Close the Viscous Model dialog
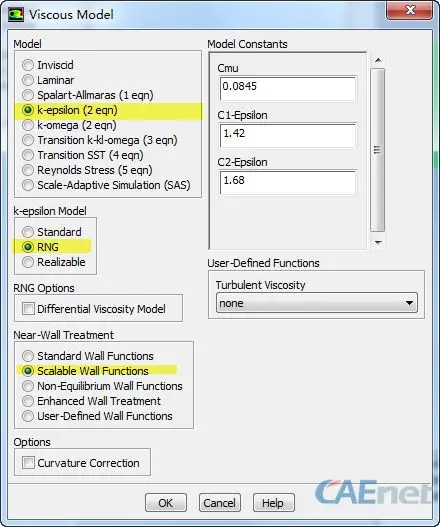The image size is (440, 527). click(409, 11)
